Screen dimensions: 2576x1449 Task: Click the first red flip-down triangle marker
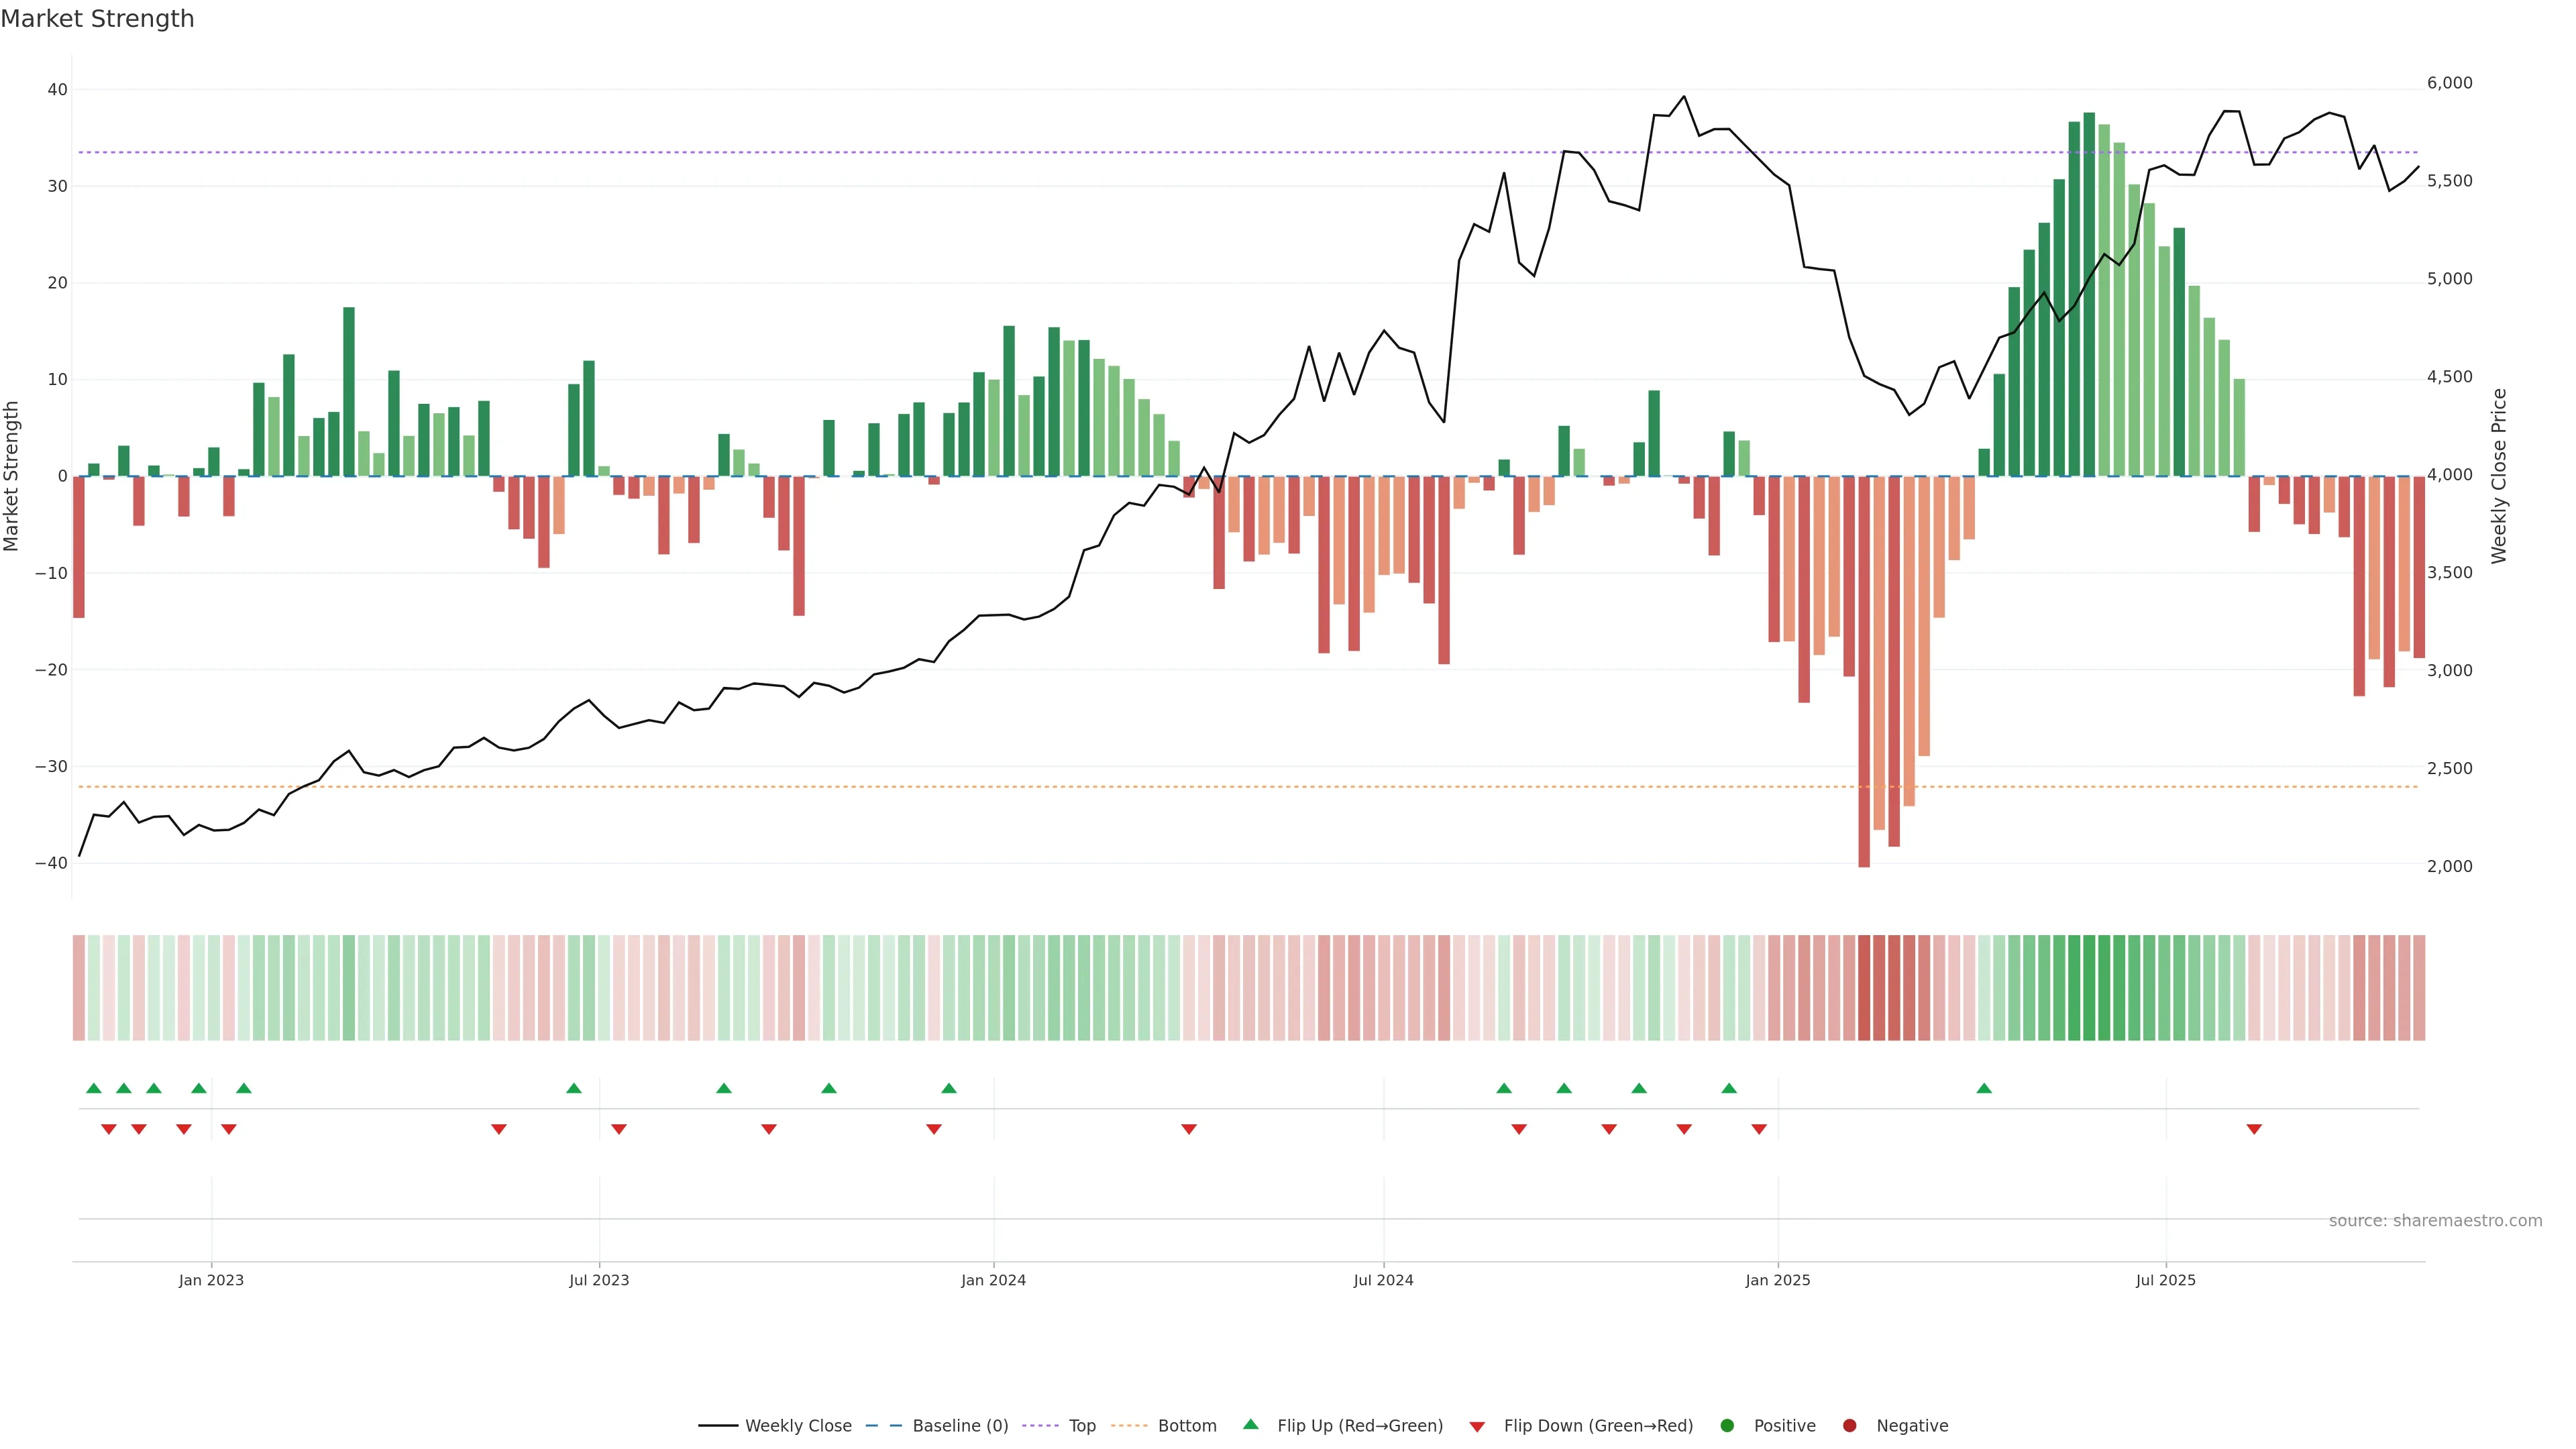tap(109, 1129)
